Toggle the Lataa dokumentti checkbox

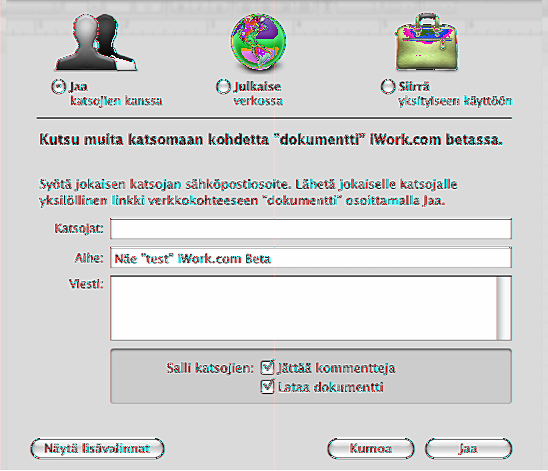click(x=267, y=386)
